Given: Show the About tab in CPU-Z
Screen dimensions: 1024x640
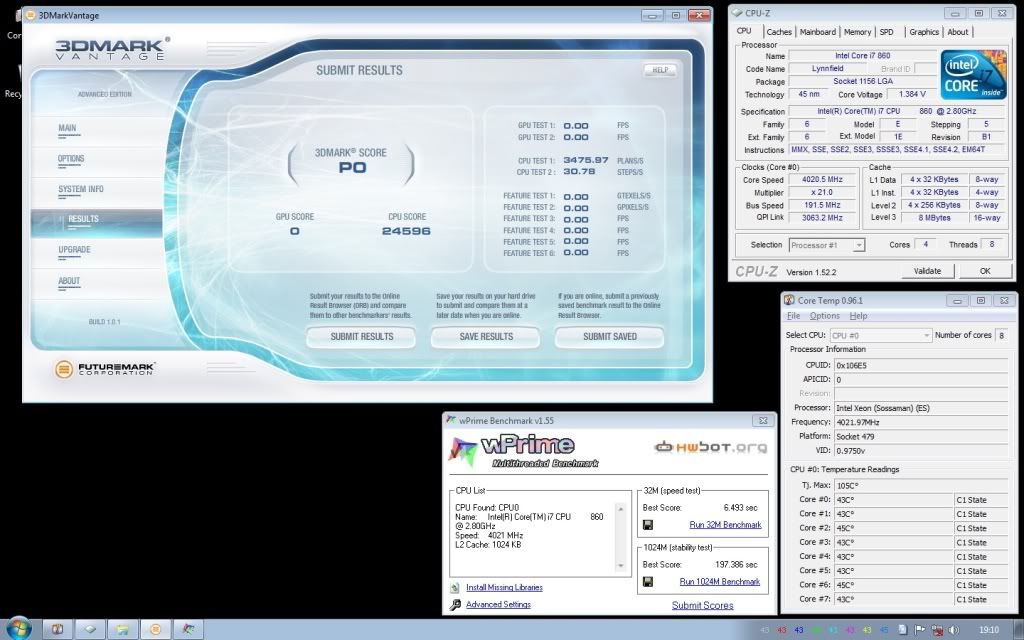Looking at the screenshot, I should tap(957, 32).
